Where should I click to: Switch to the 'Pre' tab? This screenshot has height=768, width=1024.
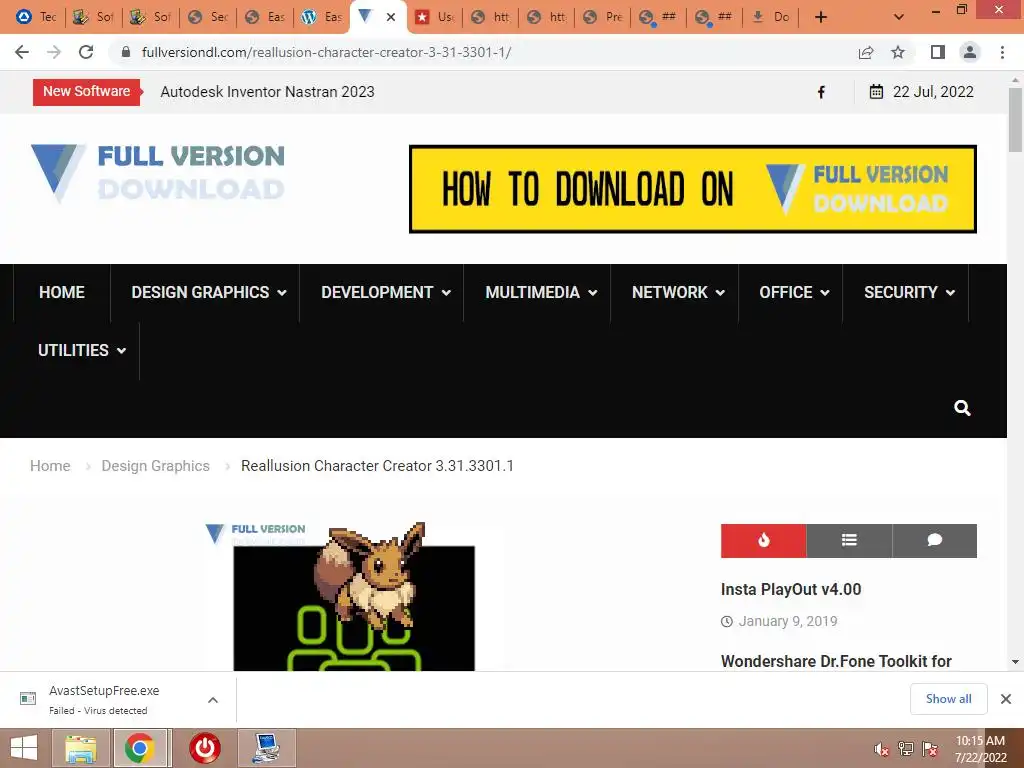pos(603,17)
